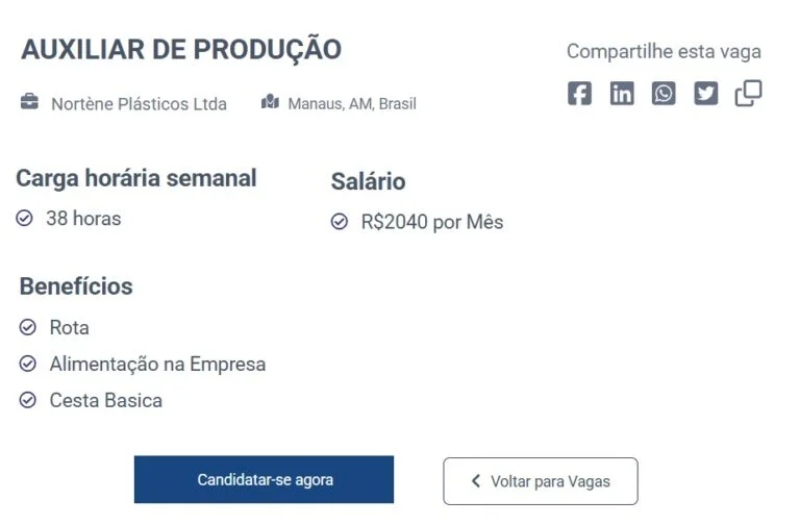Image resolution: width=800 pixels, height=525 pixels.
Task: Click the AUXILIAR DE PRODUÇÃO job title
Action: [x=181, y=49]
